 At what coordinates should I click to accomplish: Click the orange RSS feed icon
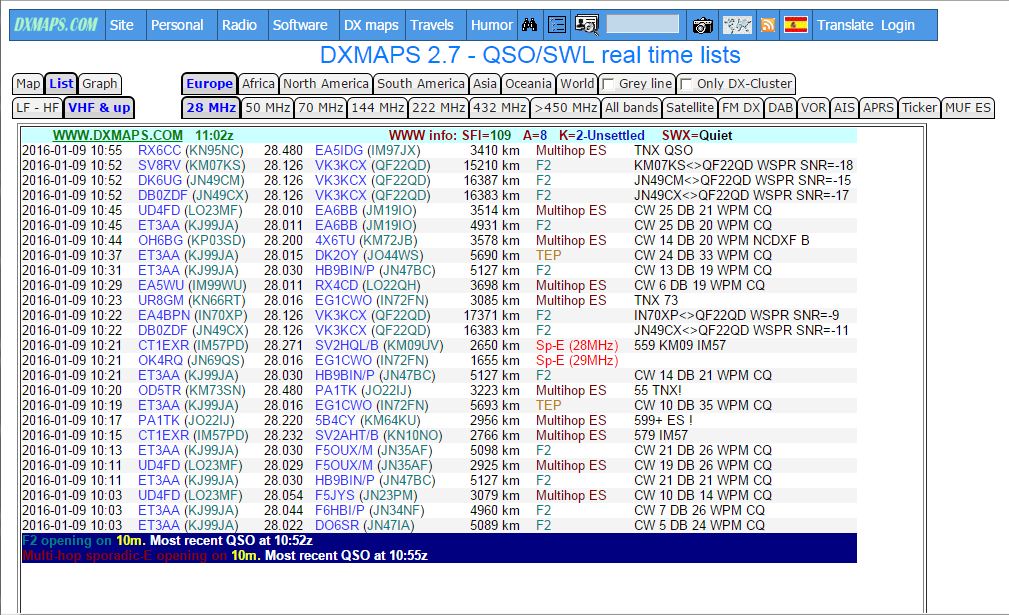(x=768, y=25)
